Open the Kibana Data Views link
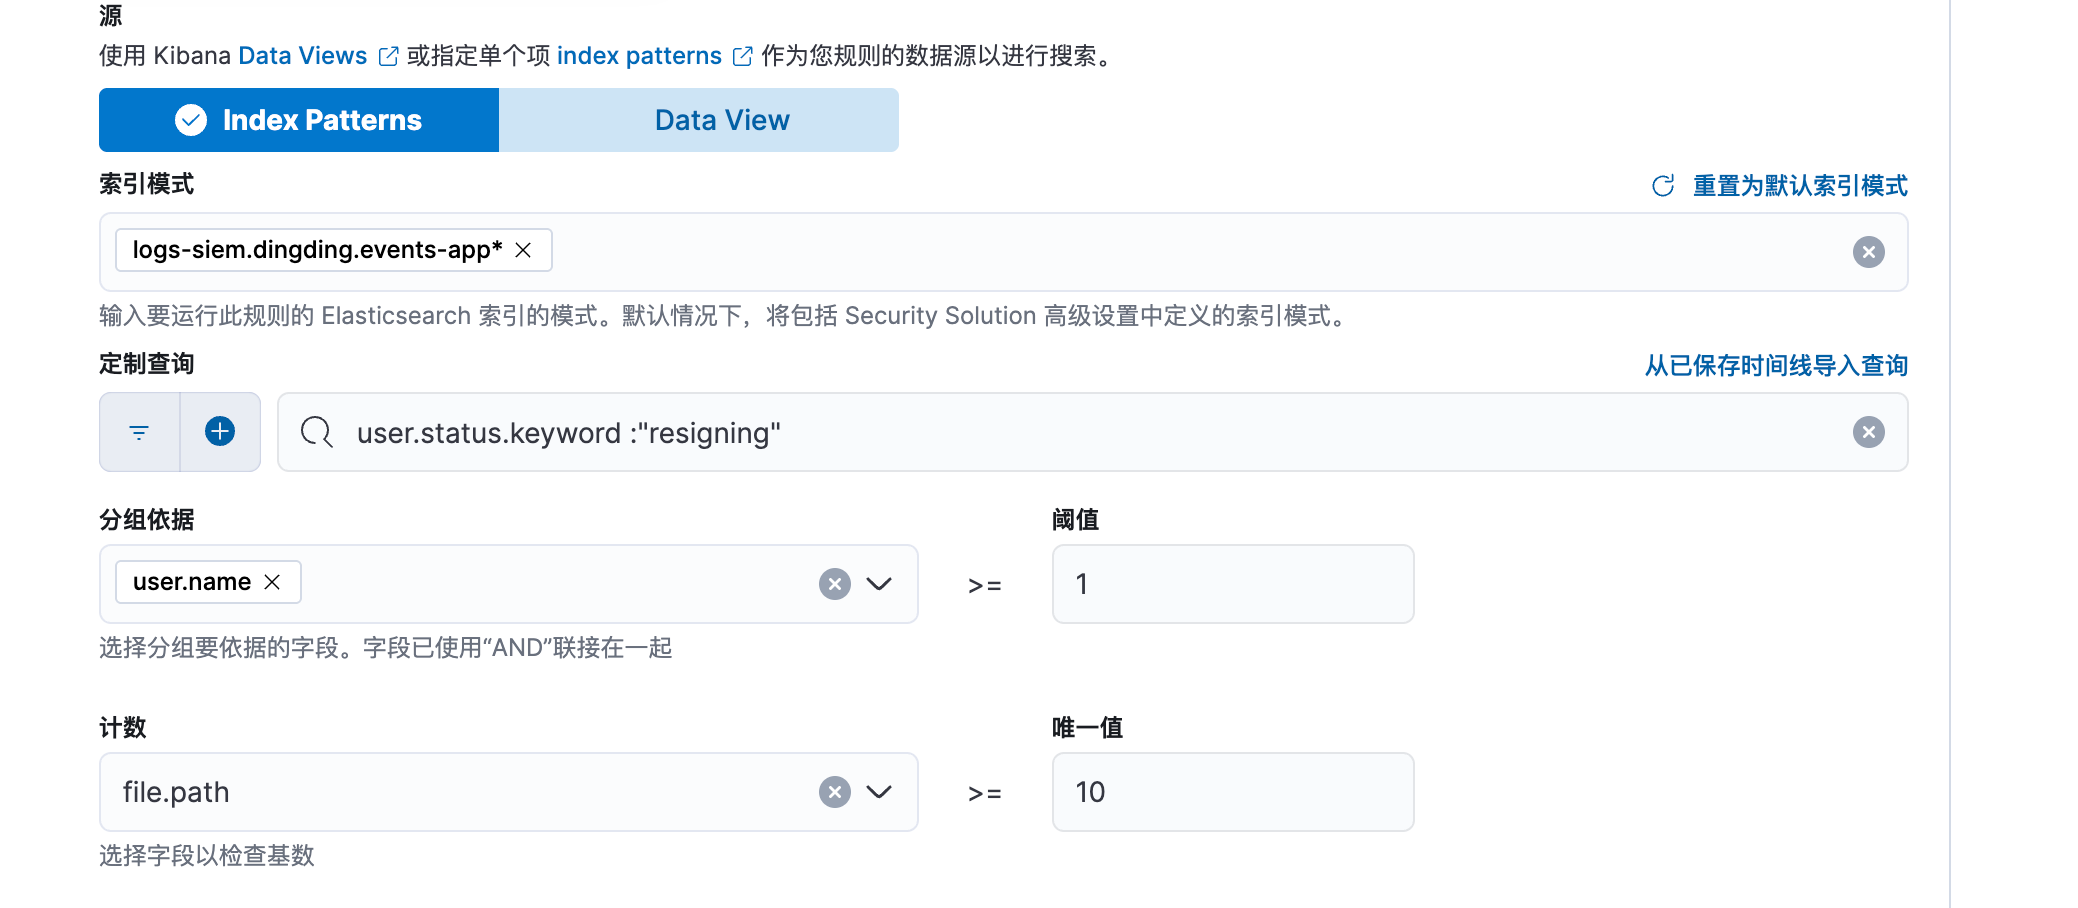The height and width of the screenshot is (908, 2078). [302, 56]
